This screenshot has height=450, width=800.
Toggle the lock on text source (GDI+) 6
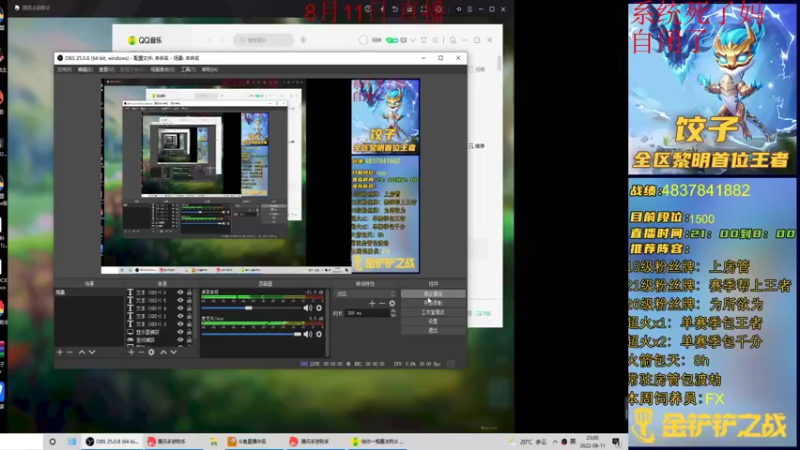click(x=189, y=292)
